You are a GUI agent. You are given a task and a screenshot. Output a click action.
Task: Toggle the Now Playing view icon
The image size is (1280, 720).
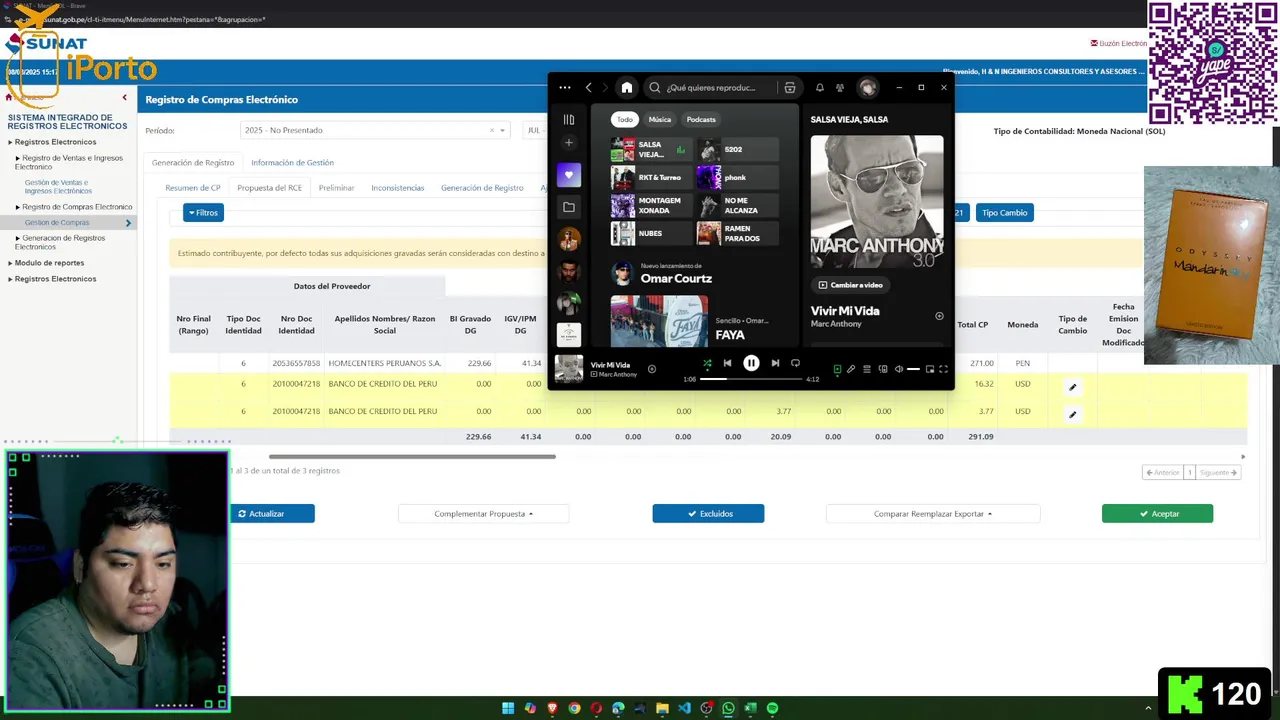(x=838, y=369)
